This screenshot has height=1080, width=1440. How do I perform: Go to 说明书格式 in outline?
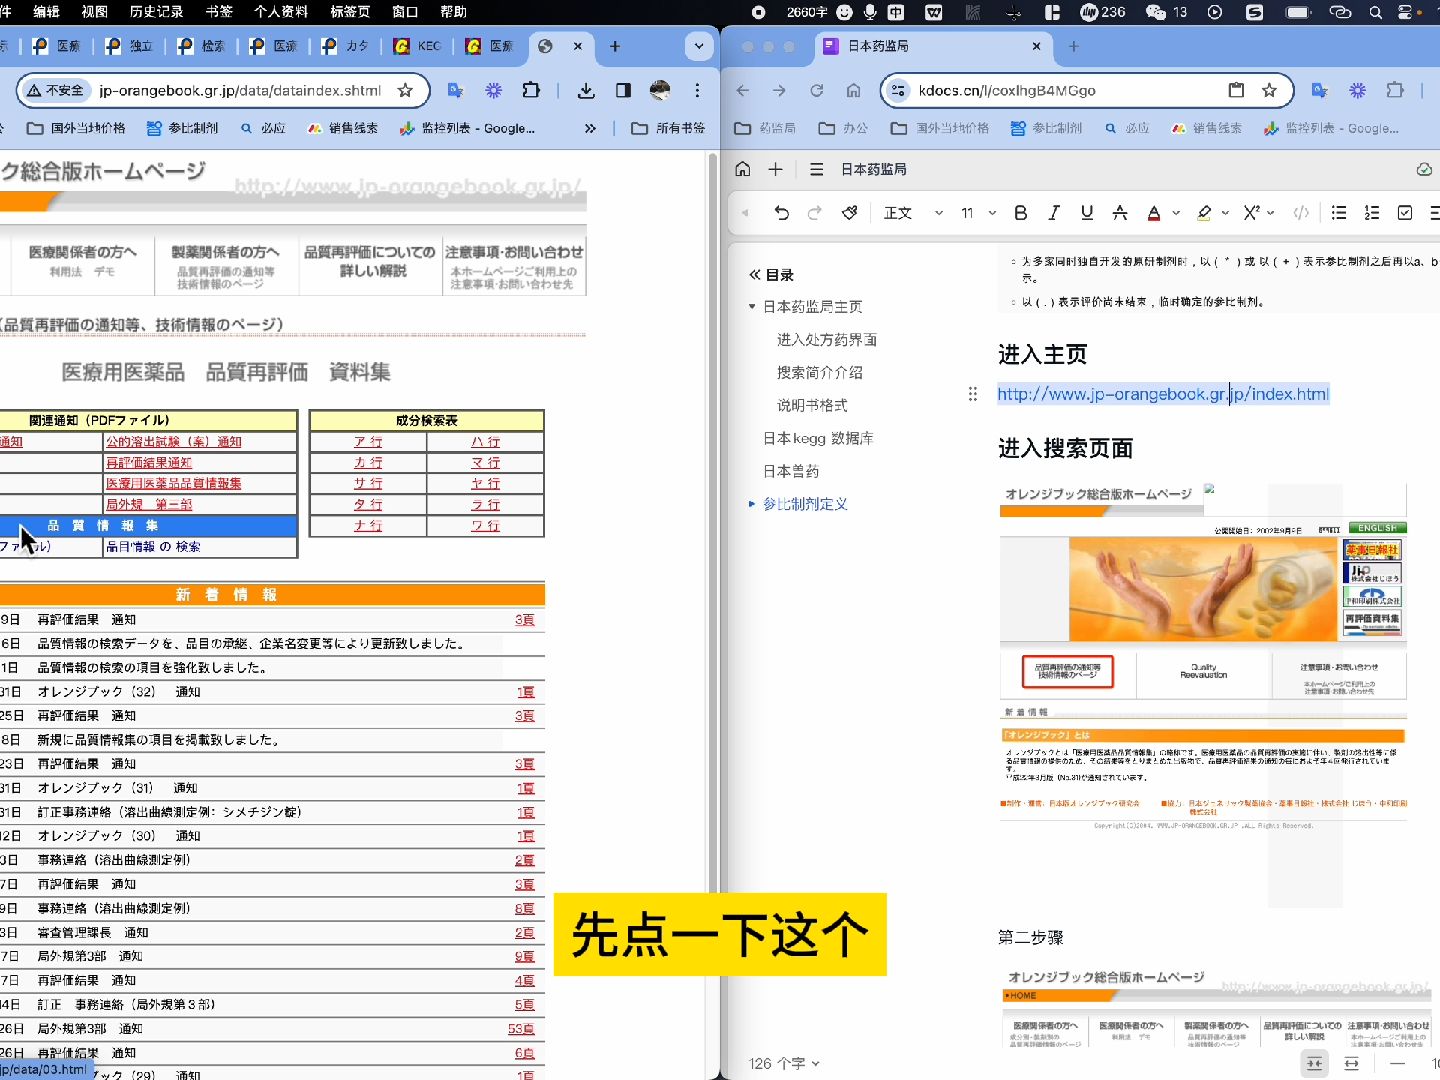pos(811,405)
